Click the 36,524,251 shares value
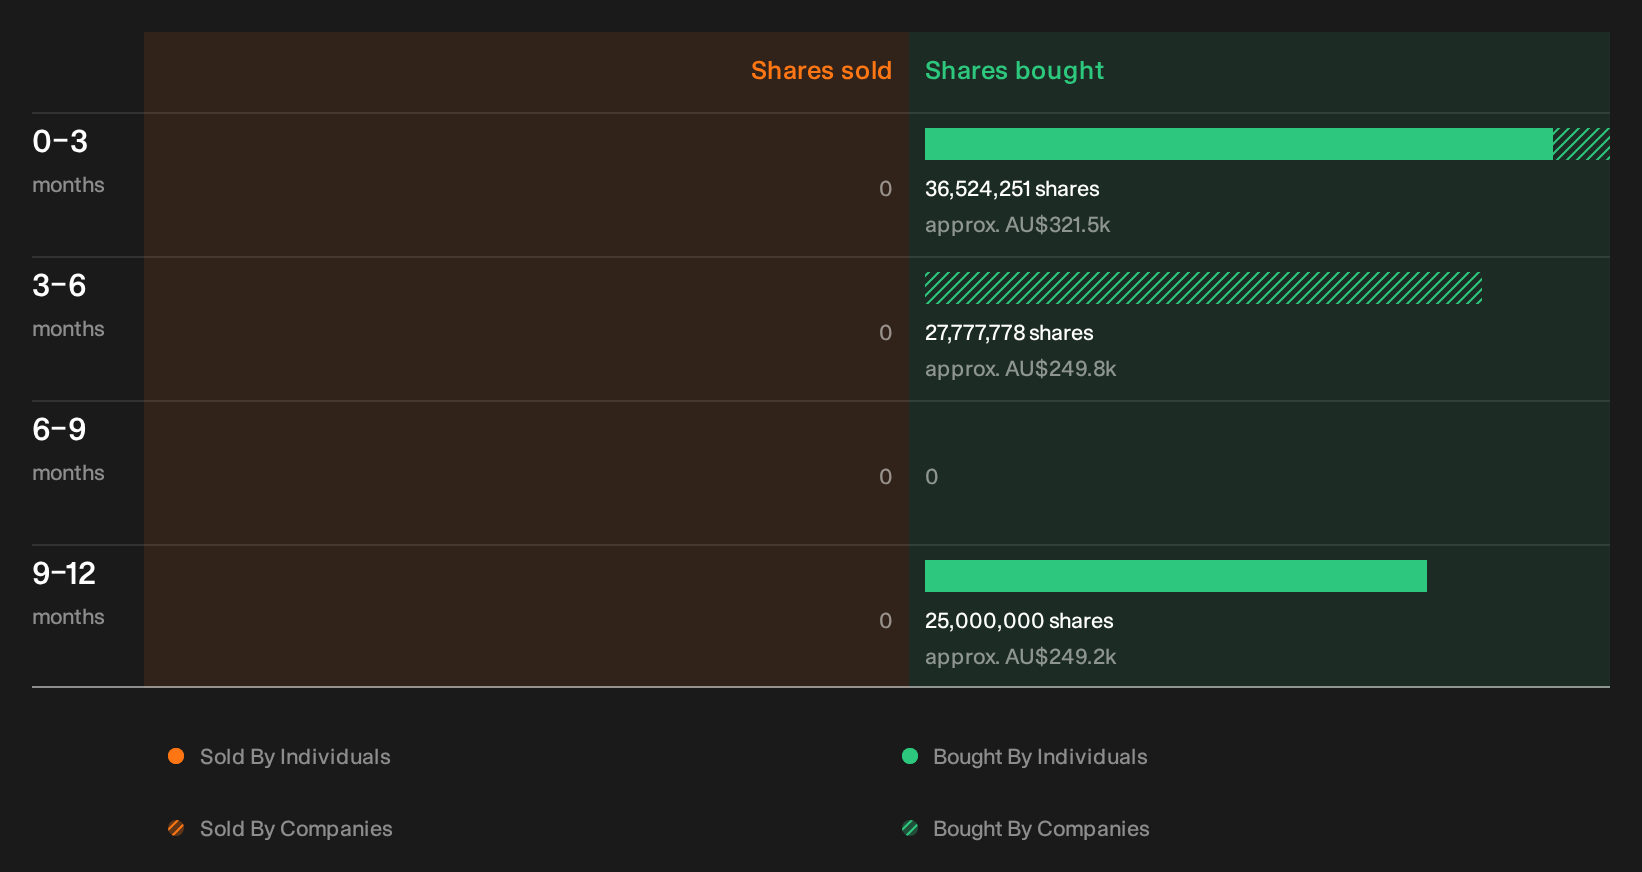This screenshot has width=1642, height=872. 1012,189
